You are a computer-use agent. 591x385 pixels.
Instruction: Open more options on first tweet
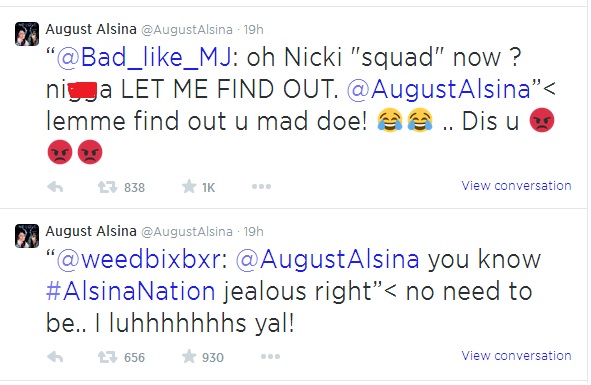pyautogui.click(x=261, y=186)
